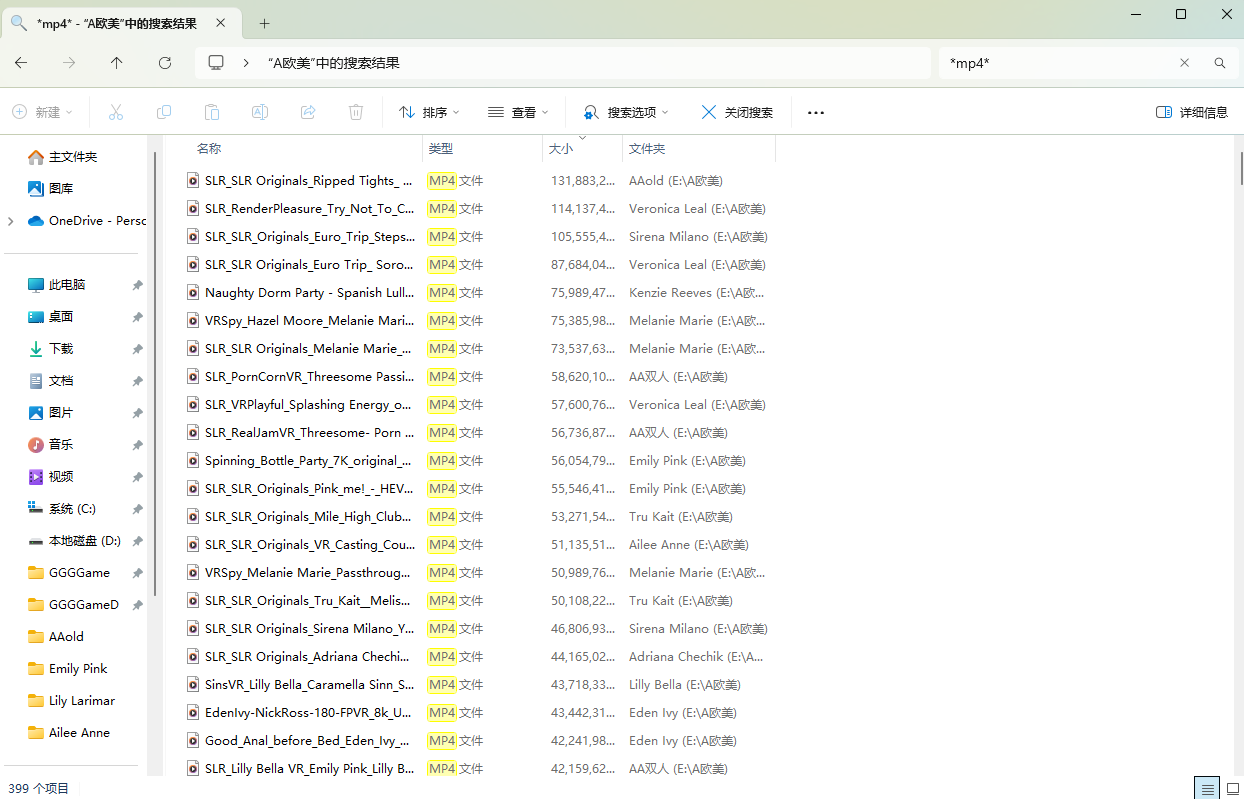1244x799 pixels.
Task: Click the magnifier search icon
Action: [x=1220, y=62]
